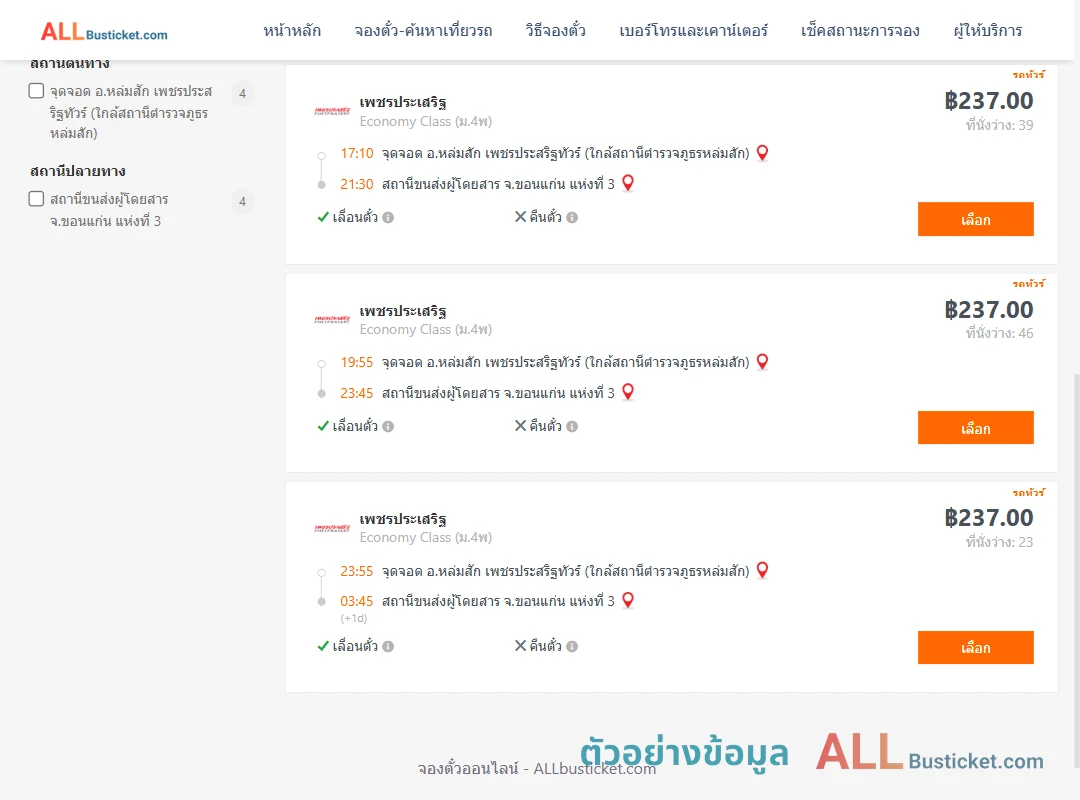Click the ฿237.00 price on the 23:55 trip
Image resolution: width=1080 pixels, height=800 pixels.
pos(988,518)
